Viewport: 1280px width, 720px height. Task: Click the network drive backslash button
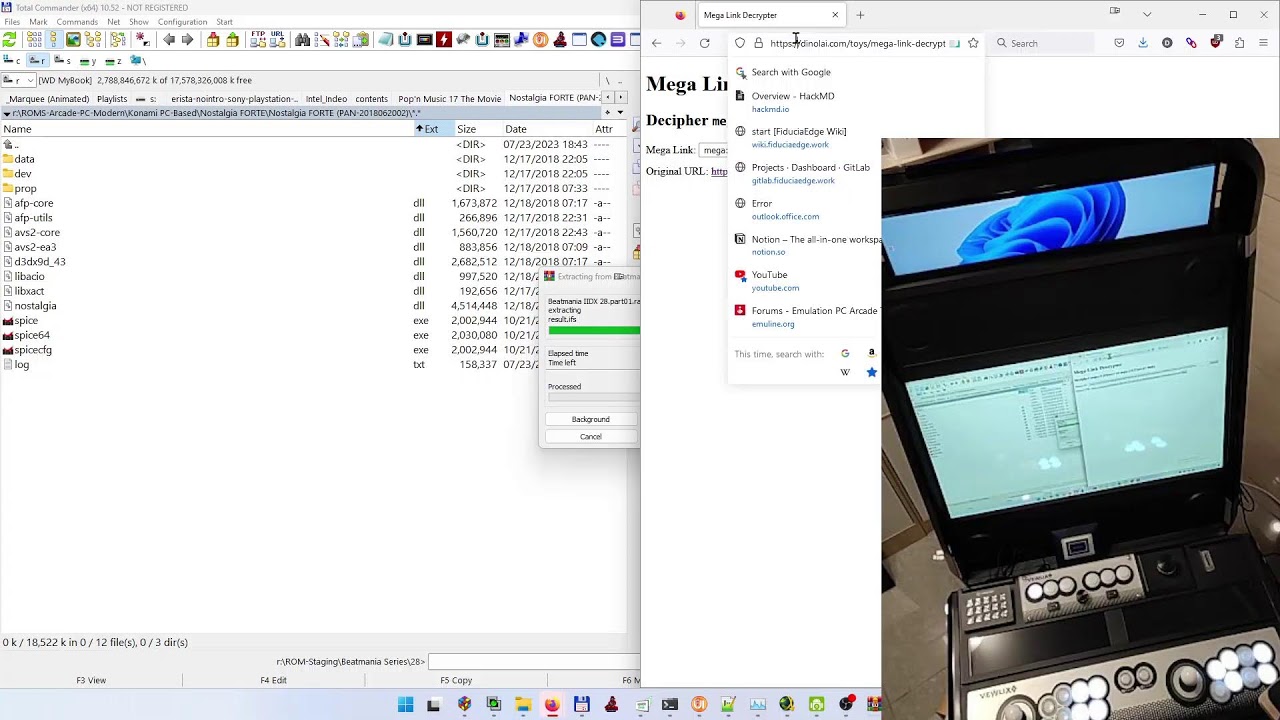pos(138,61)
